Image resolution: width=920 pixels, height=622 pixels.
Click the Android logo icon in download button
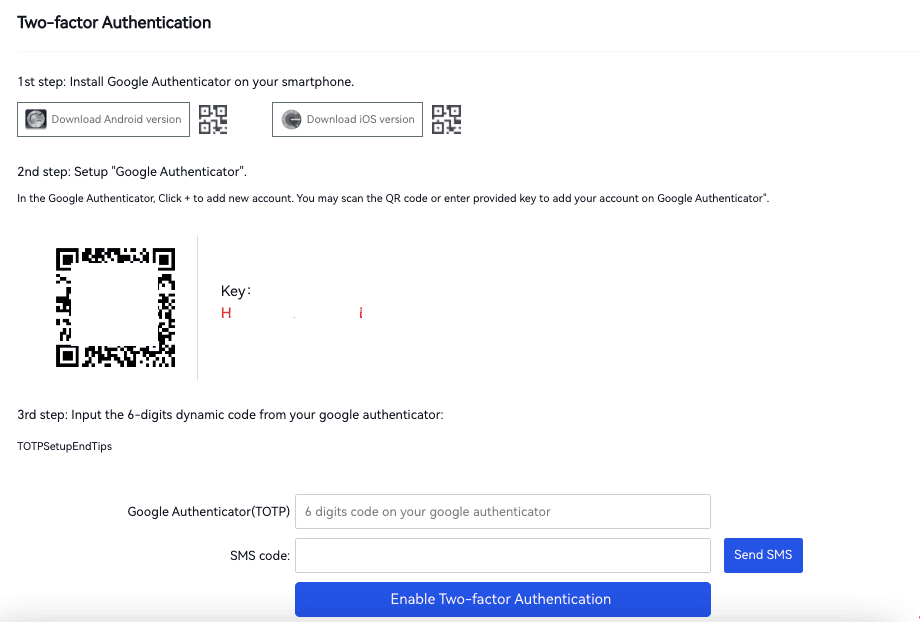click(x=35, y=119)
